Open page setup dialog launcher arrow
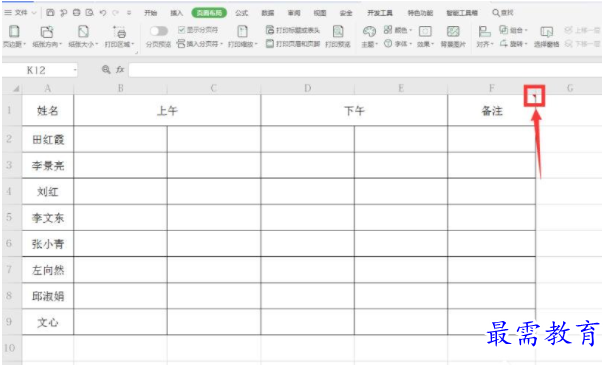The width and height of the screenshot is (608, 365). [136, 52]
